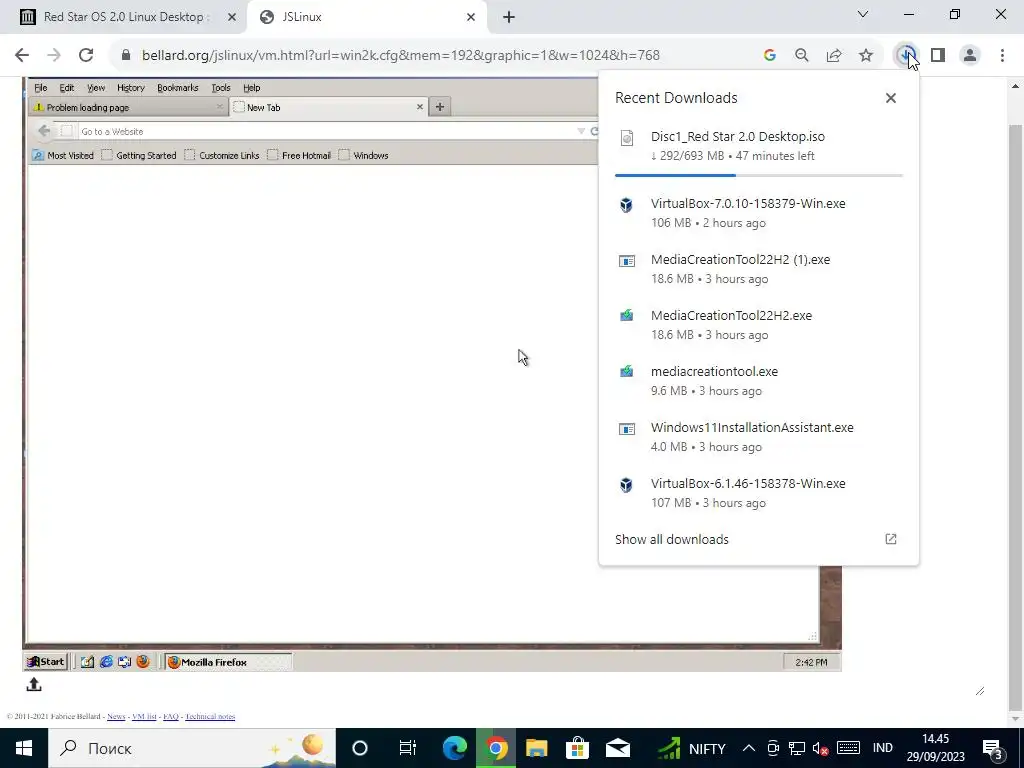Open the Free Hotmail bookmark
1024x768 pixels.
299,155
